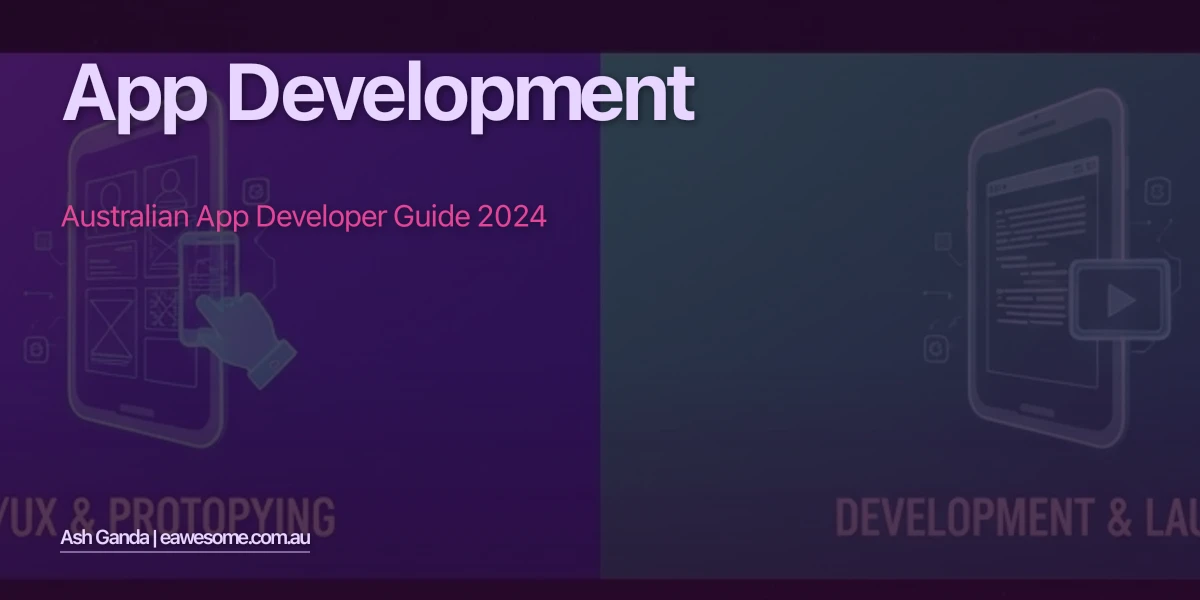Image resolution: width=1200 pixels, height=600 pixels.
Task: Click the QR pattern card on the left phone
Action: tap(160, 307)
